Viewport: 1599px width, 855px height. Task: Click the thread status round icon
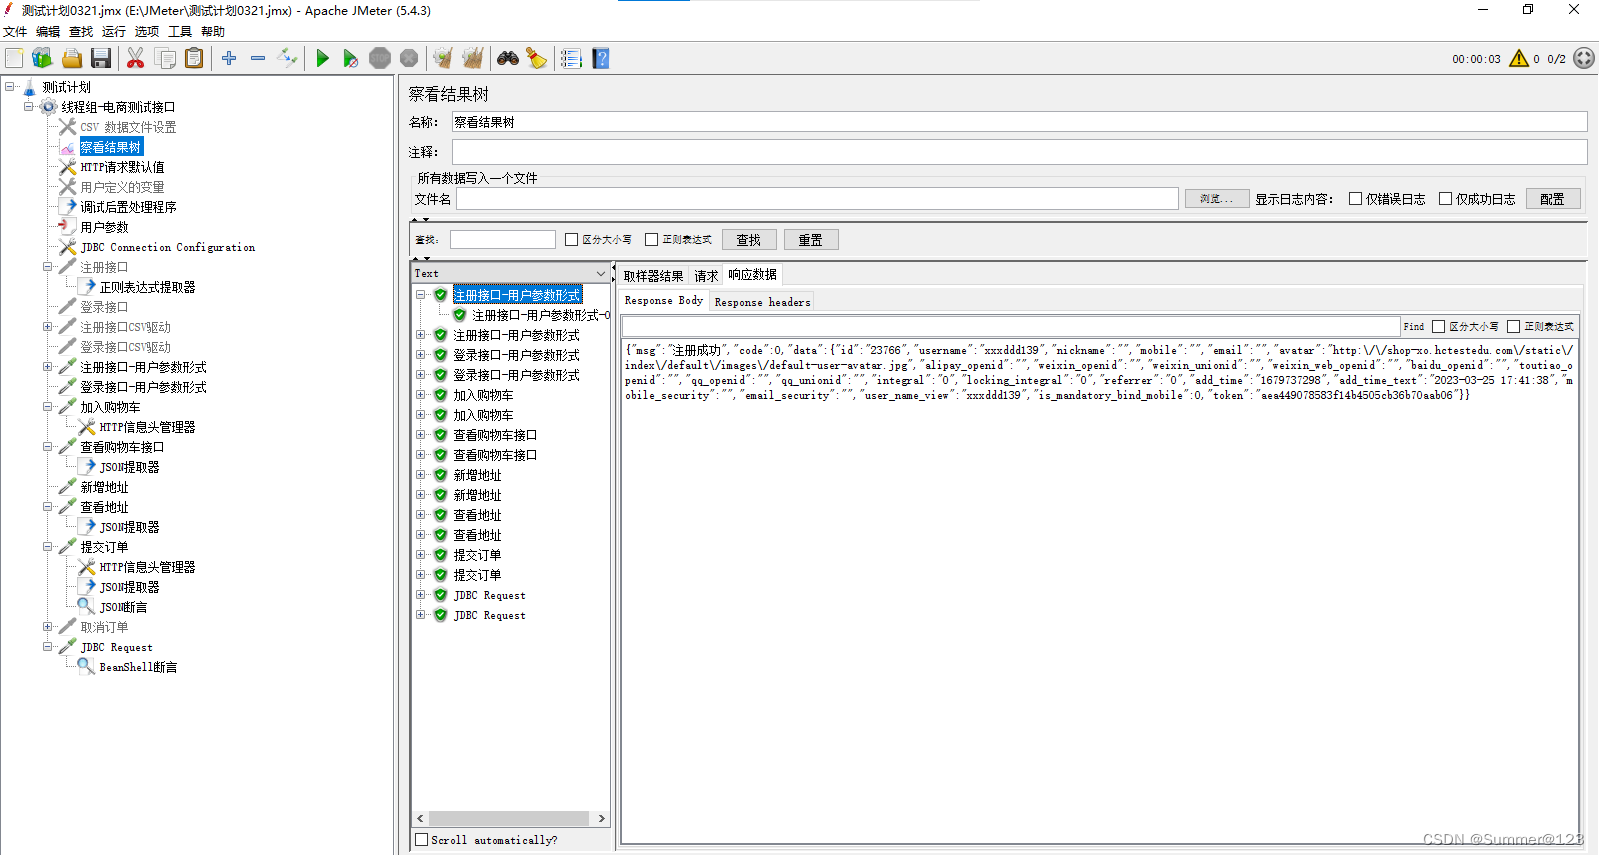1584,59
